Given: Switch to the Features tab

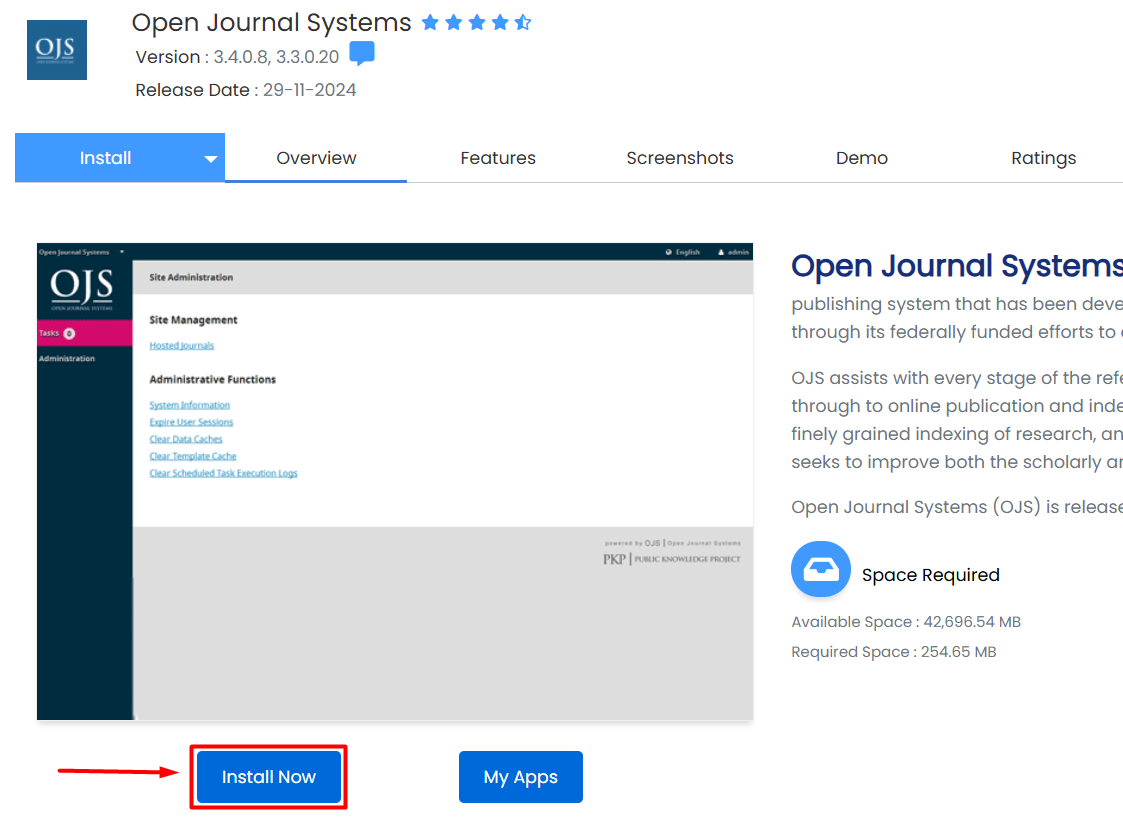Looking at the screenshot, I should click(498, 158).
